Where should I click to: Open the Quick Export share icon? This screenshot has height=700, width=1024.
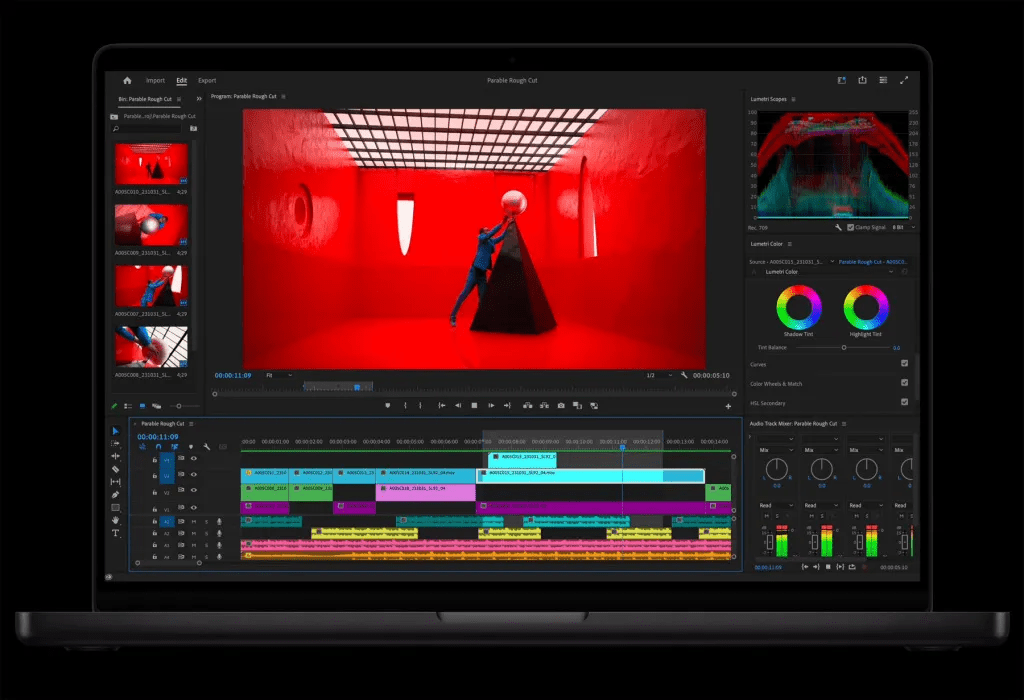coord(862,80)
